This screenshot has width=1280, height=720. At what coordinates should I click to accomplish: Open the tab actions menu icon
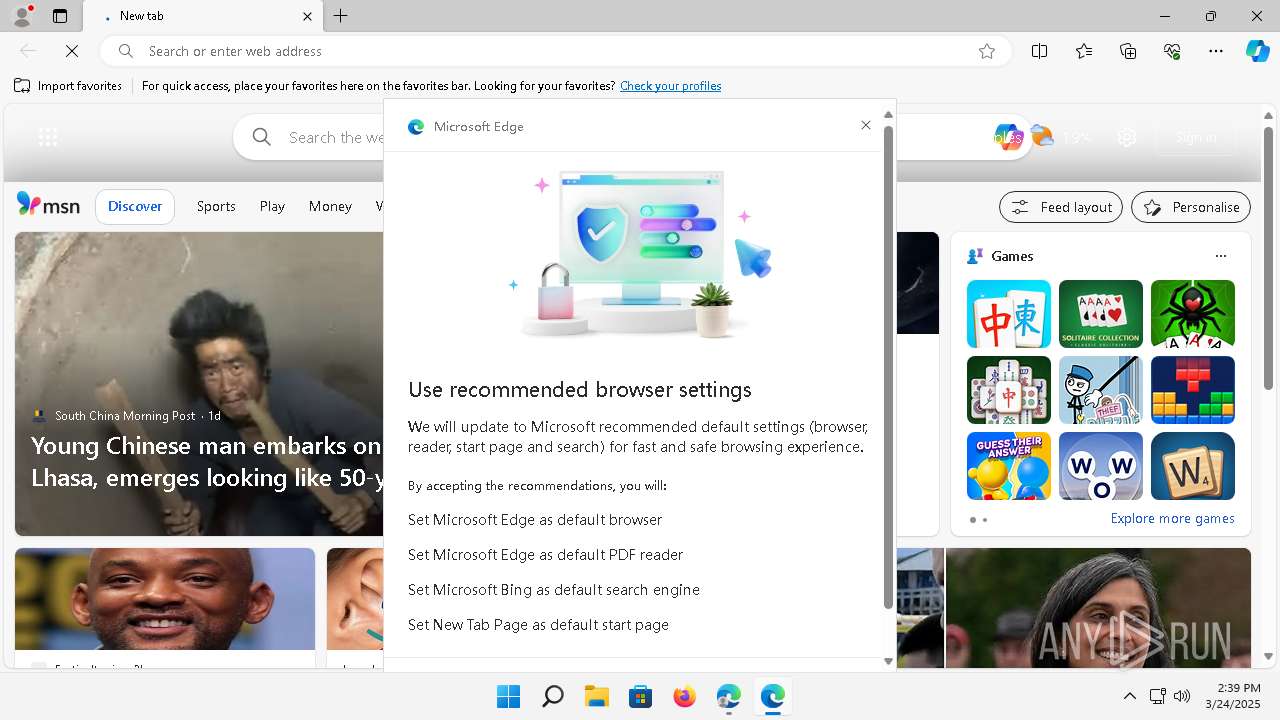(x=60, y=16)
